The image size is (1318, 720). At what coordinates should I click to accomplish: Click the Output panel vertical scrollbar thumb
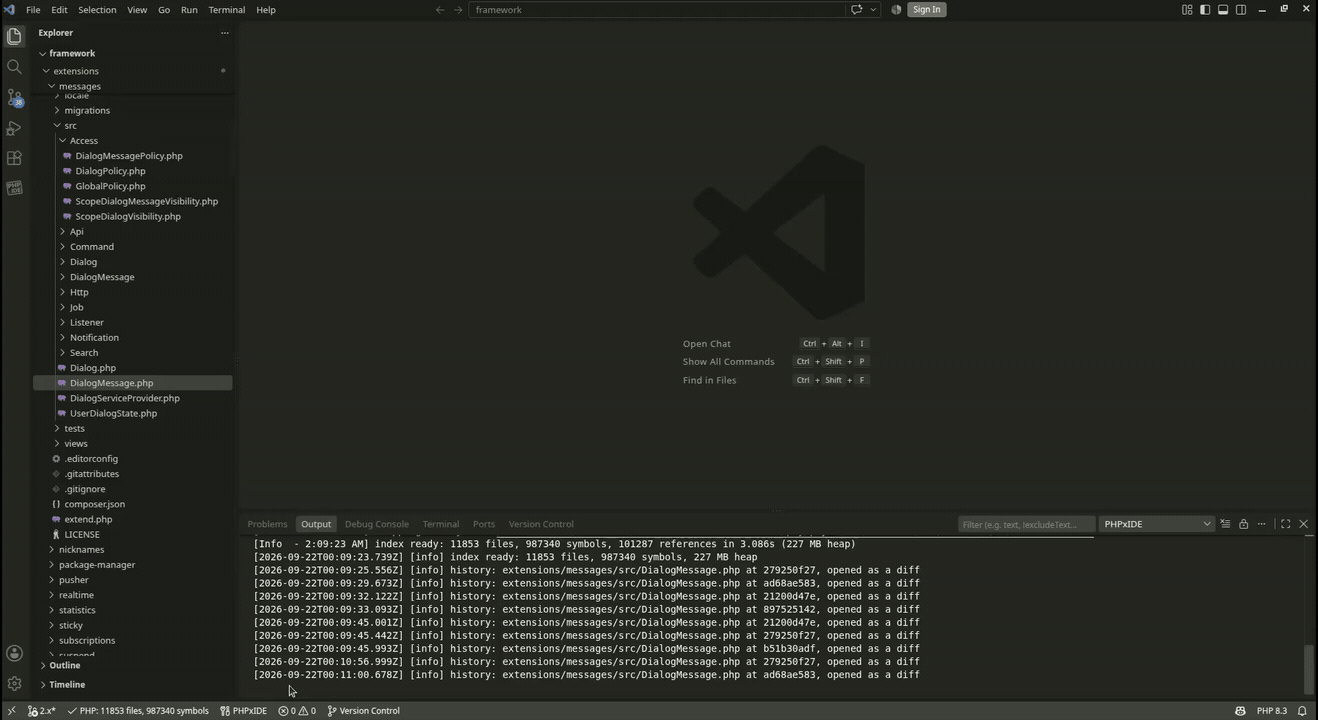tap(1309, 669)
